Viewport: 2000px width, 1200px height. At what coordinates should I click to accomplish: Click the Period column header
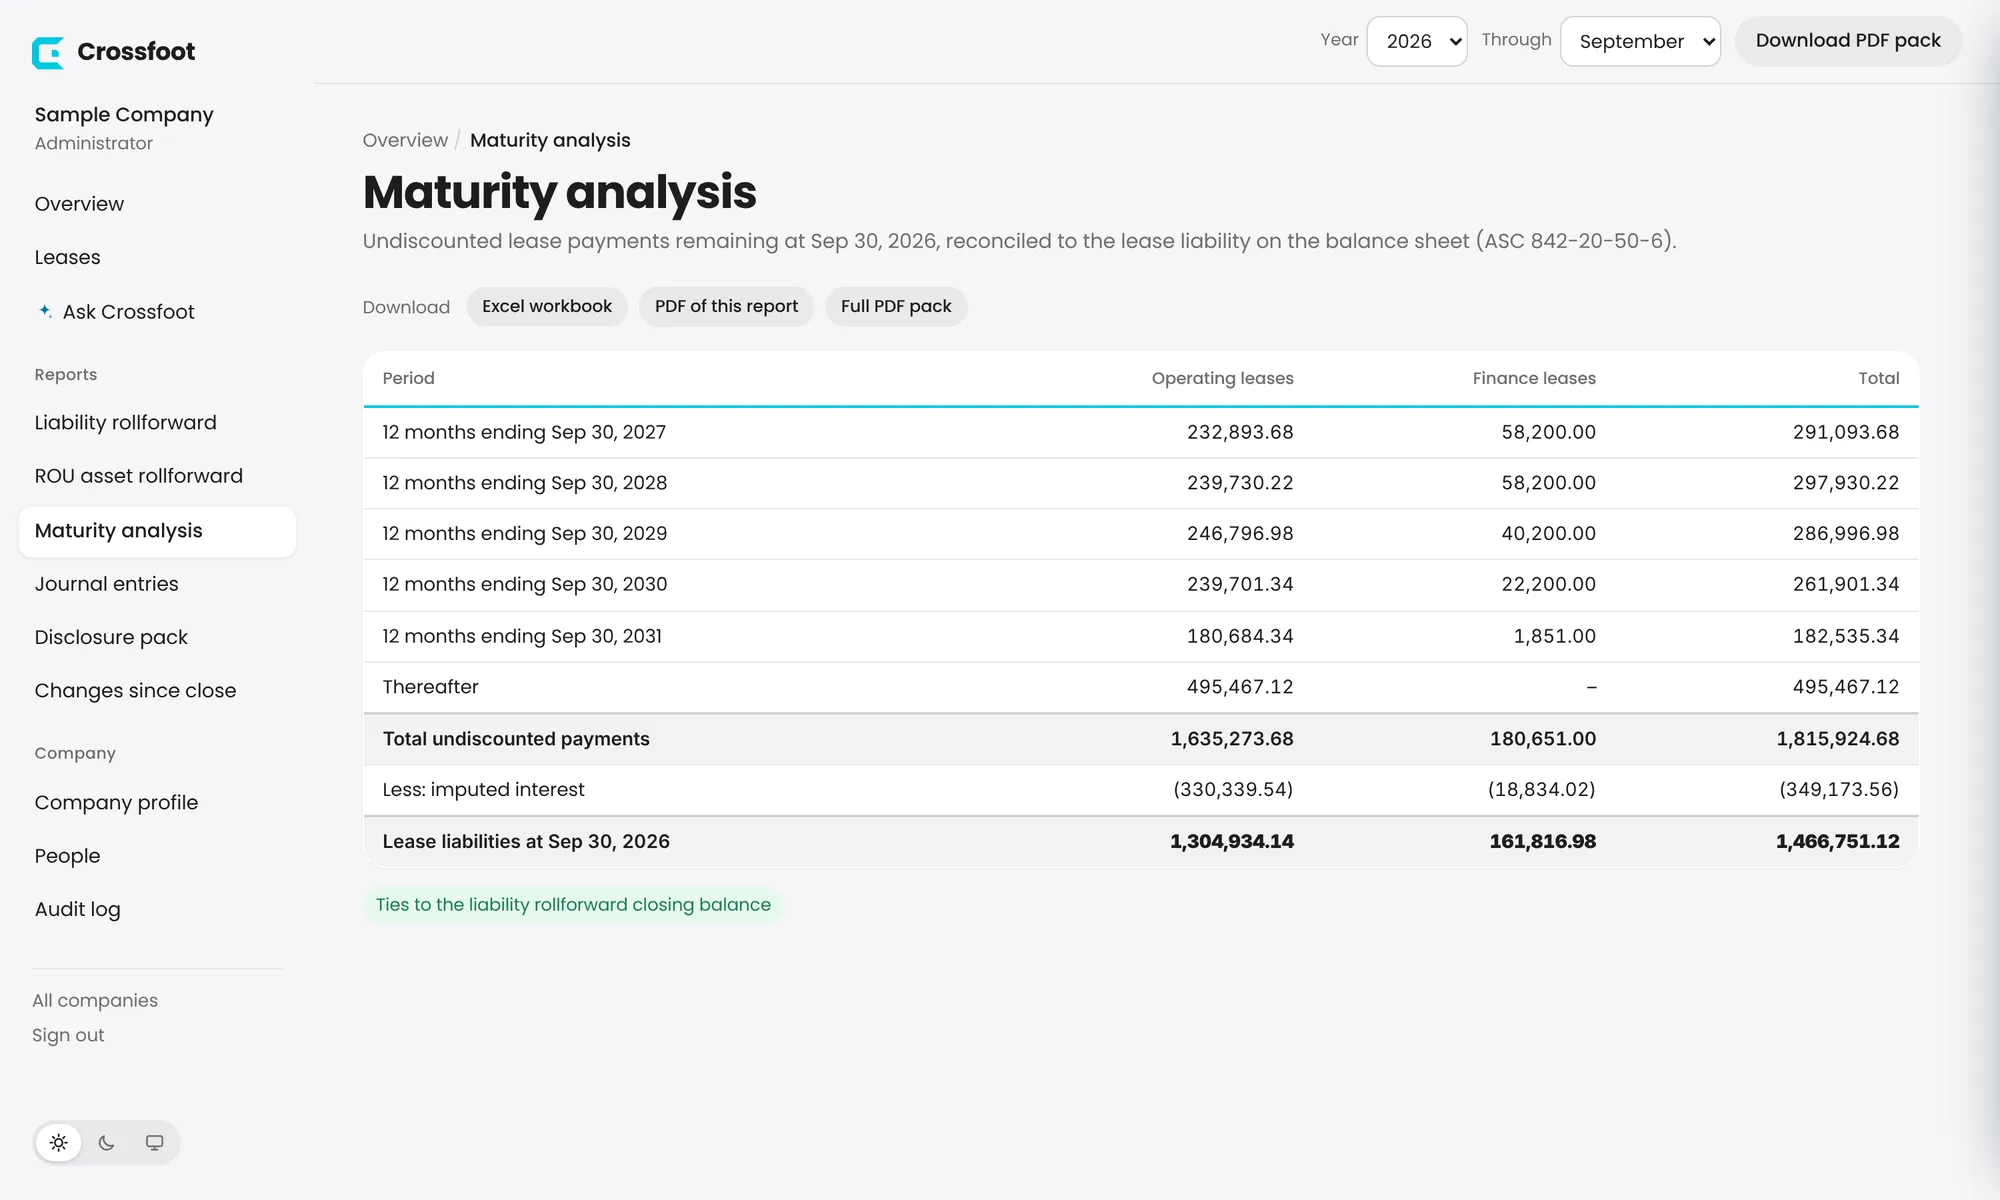(x=408, y=378)
